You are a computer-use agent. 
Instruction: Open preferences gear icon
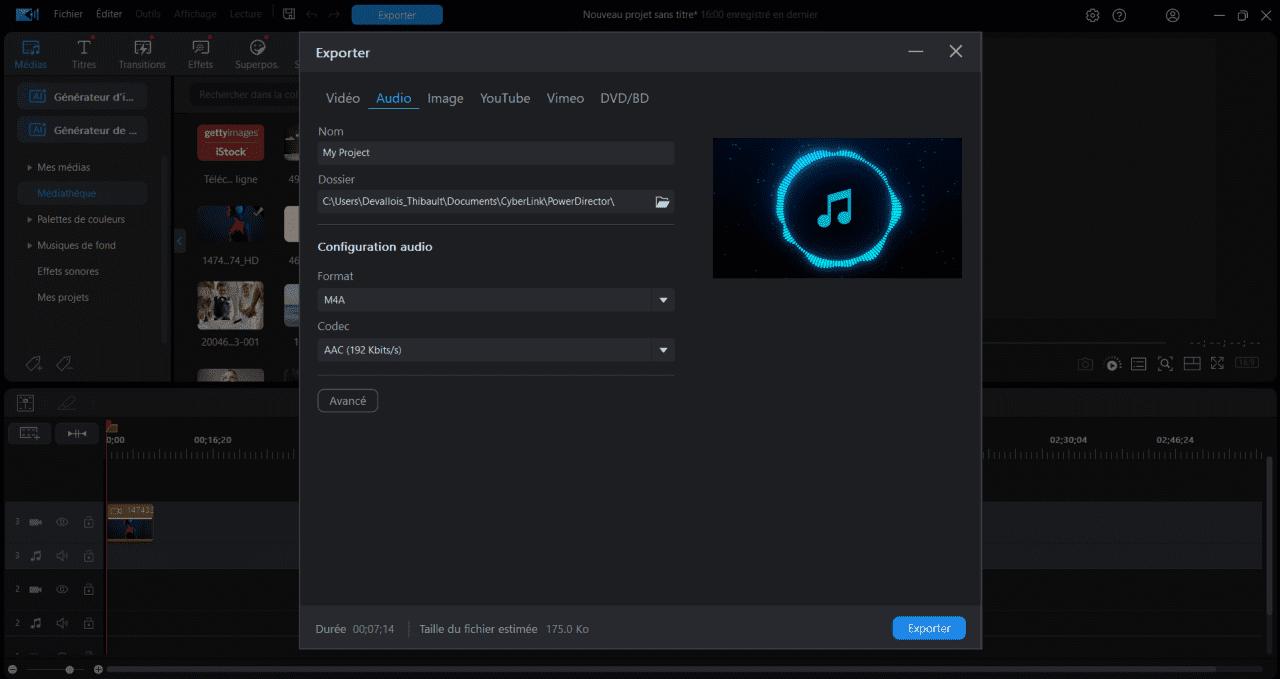click(1092, 15)
